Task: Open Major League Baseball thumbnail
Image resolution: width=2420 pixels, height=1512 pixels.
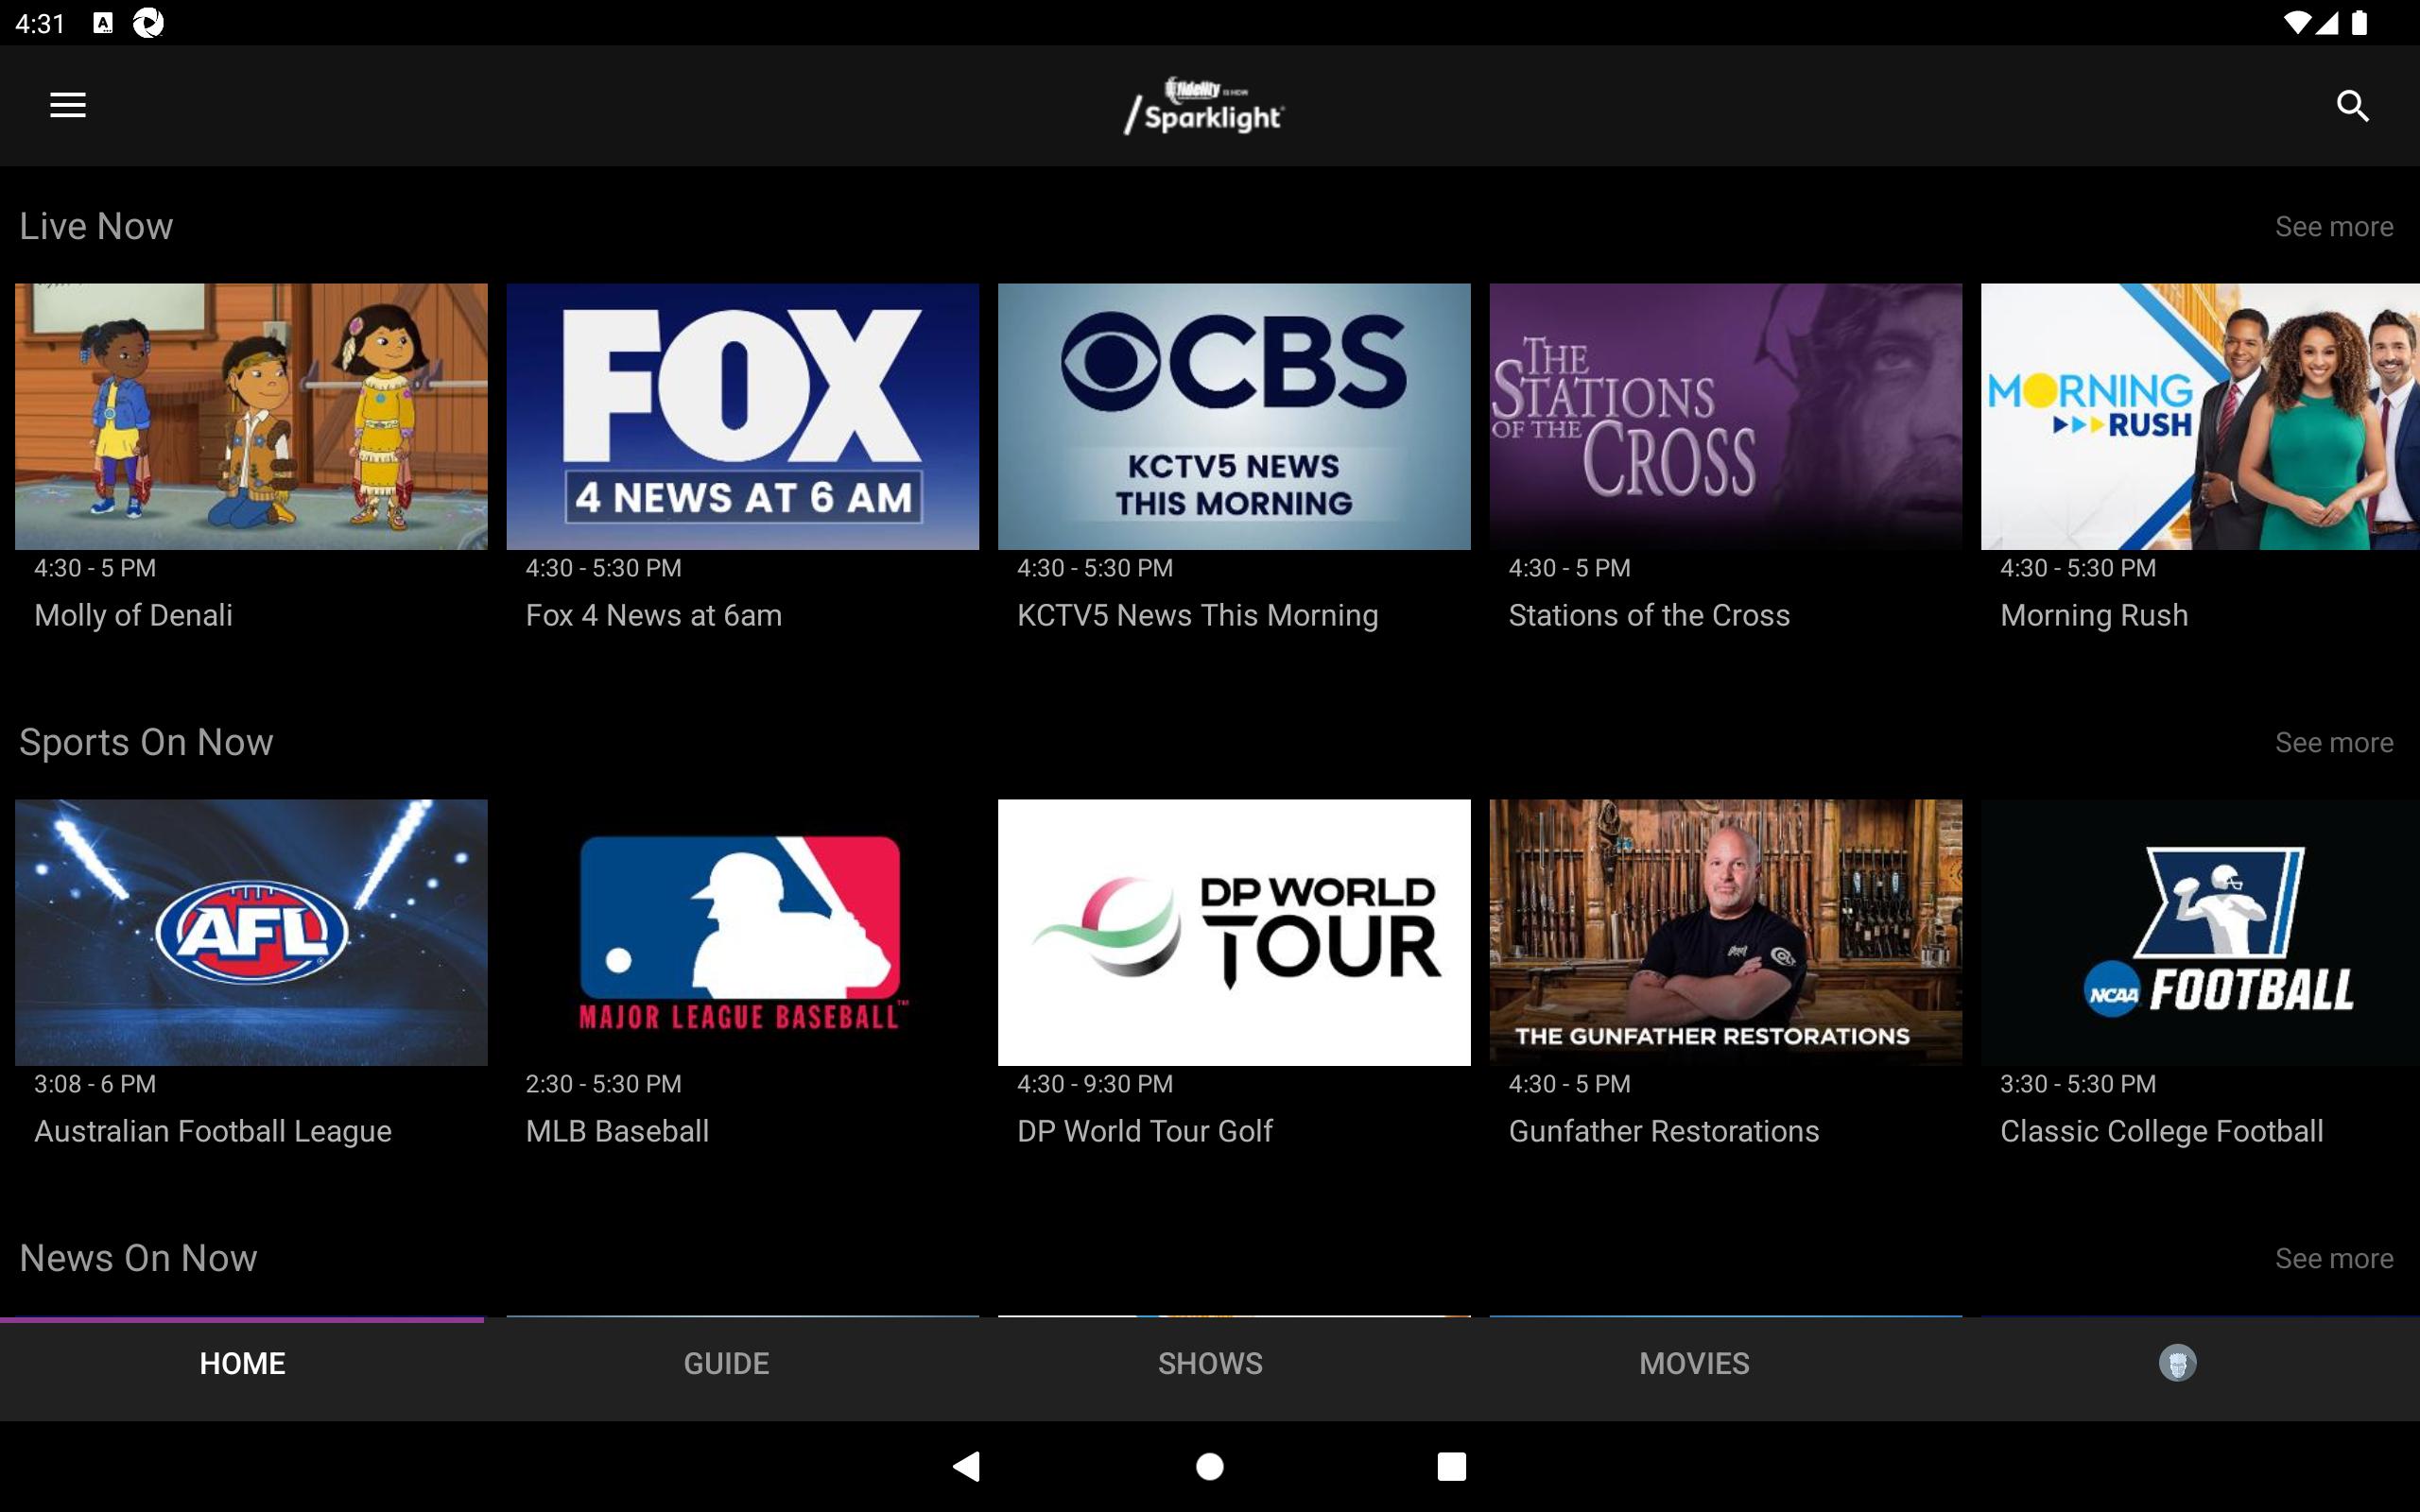Action: pyautogui.click(x=742, y=932)
